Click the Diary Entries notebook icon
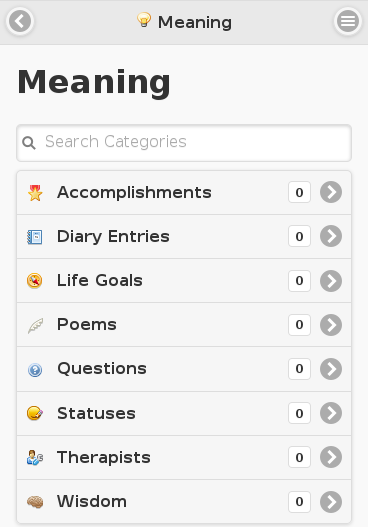This screenshot has width=368, height=527. click(35, 237)
